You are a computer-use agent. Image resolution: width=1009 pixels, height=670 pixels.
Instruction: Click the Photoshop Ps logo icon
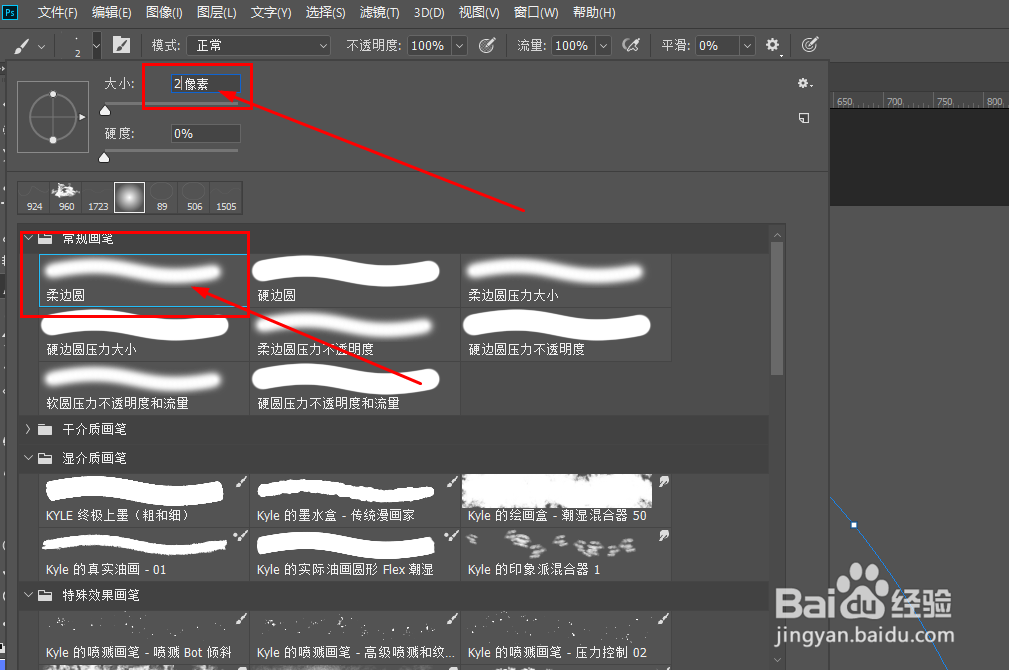(x=10, y=12)
